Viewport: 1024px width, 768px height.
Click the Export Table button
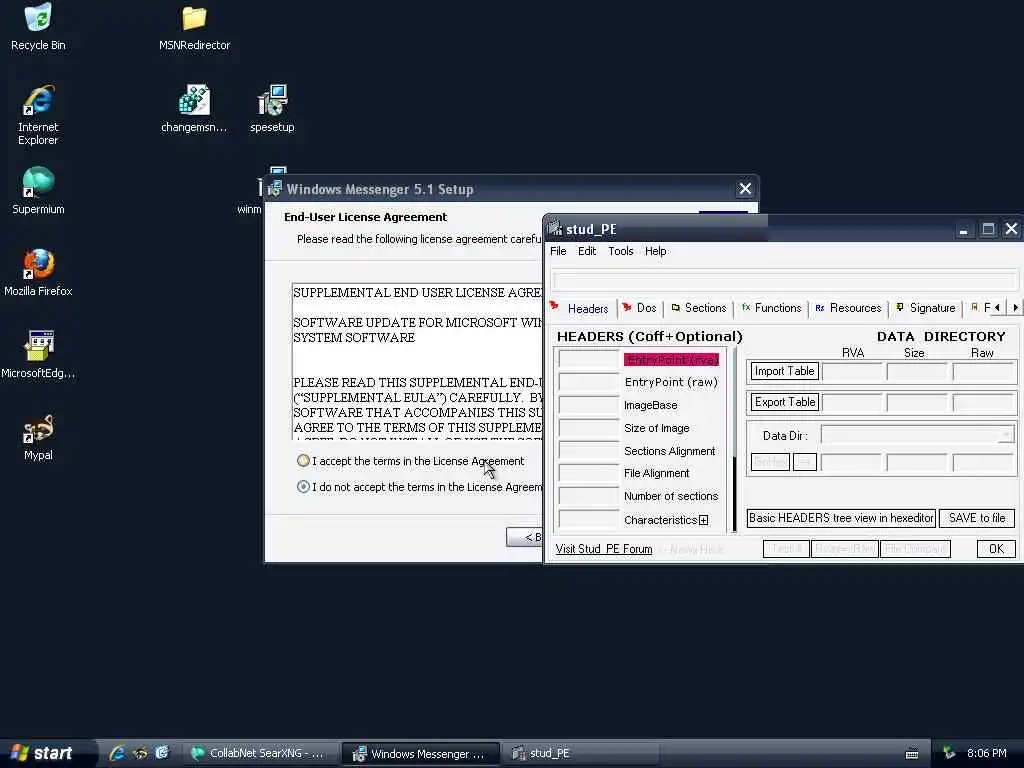pos(784,402)
